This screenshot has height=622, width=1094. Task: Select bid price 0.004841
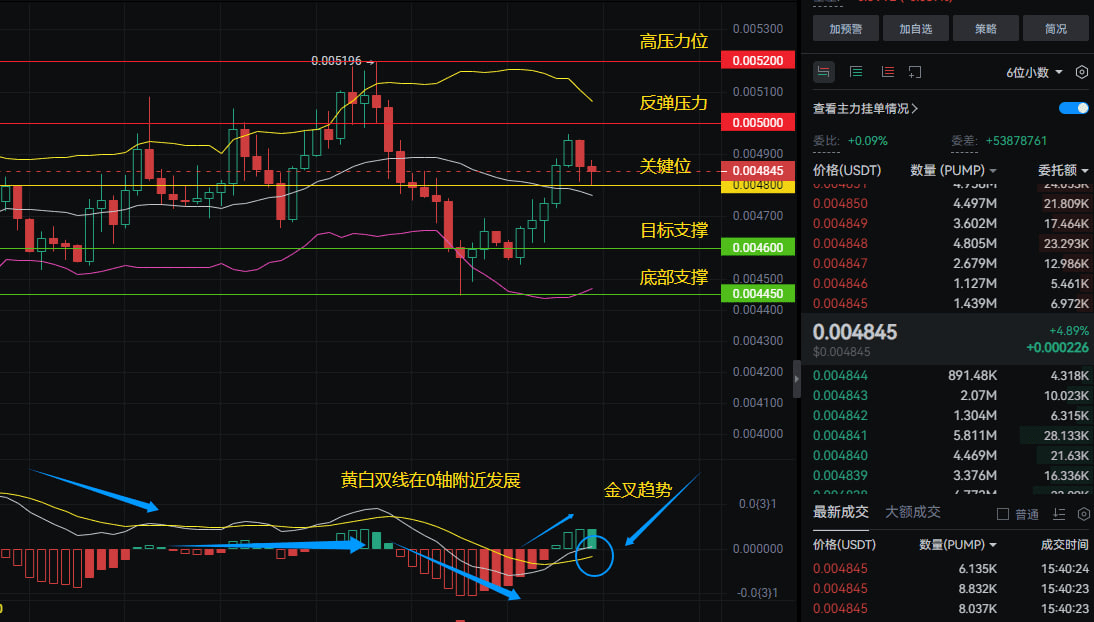[x=840, y=435]
